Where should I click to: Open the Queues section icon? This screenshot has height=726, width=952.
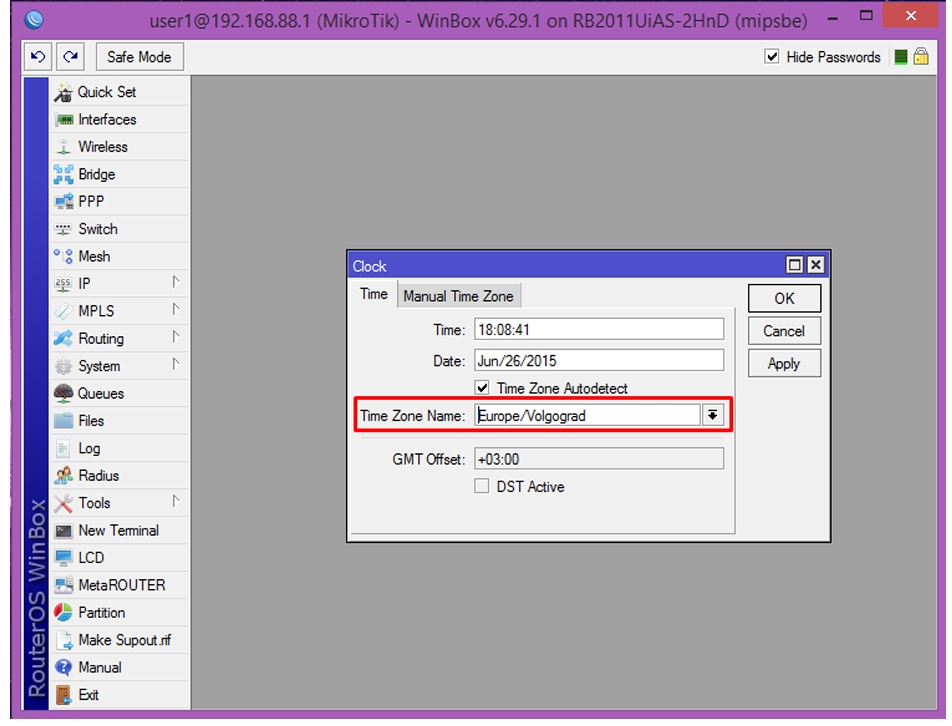[x=64, y=393]
